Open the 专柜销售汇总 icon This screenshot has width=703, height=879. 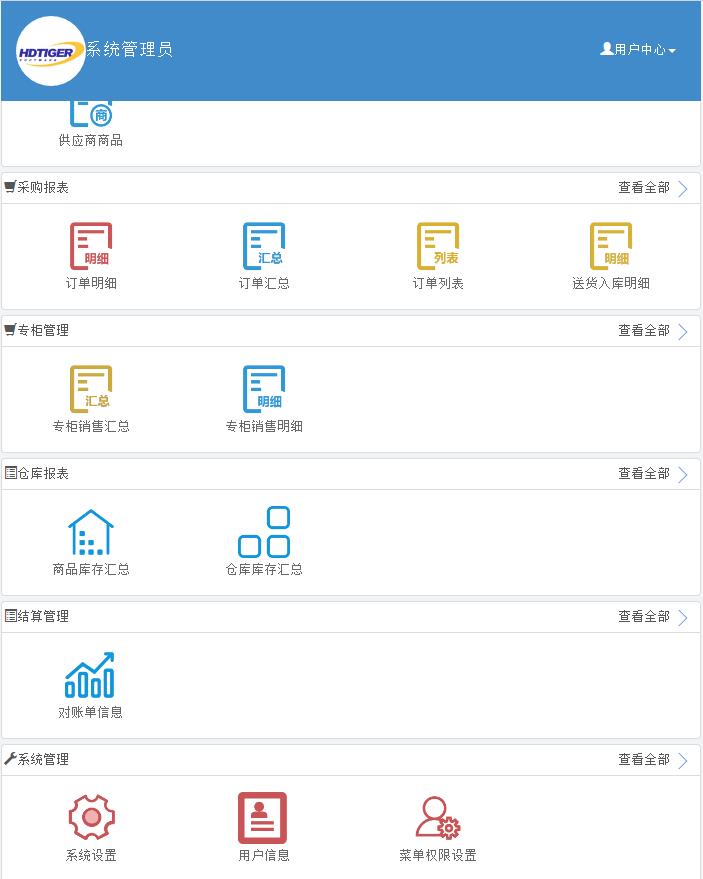point(91,390)
